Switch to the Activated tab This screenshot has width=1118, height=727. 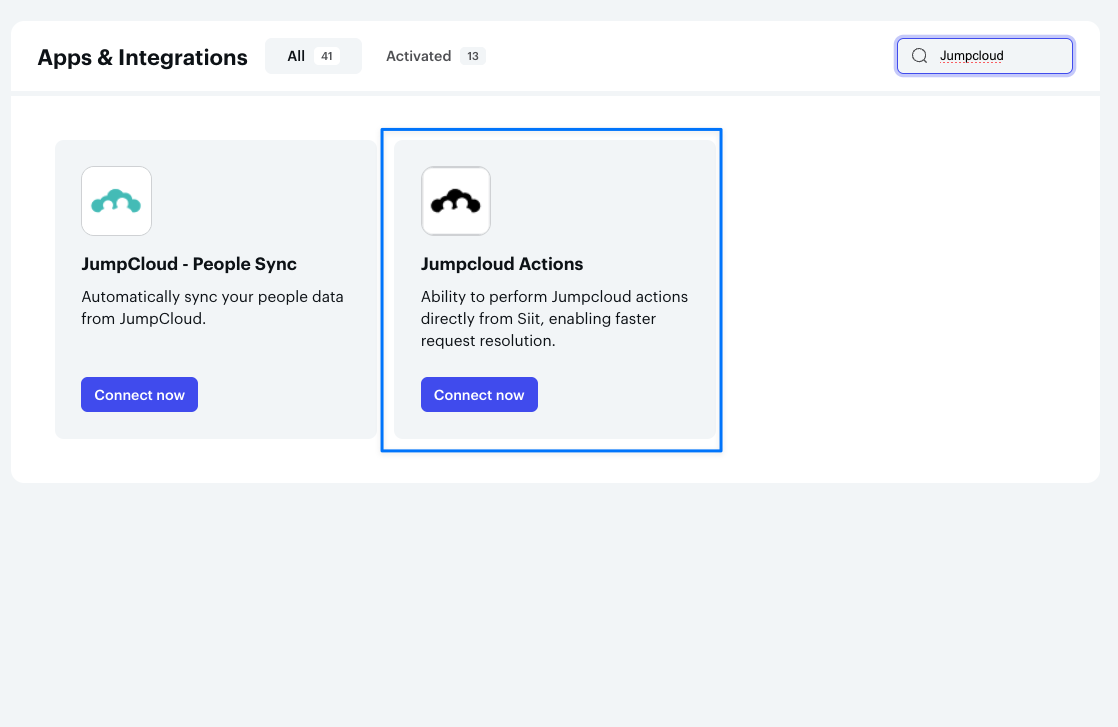pos(436,56)
